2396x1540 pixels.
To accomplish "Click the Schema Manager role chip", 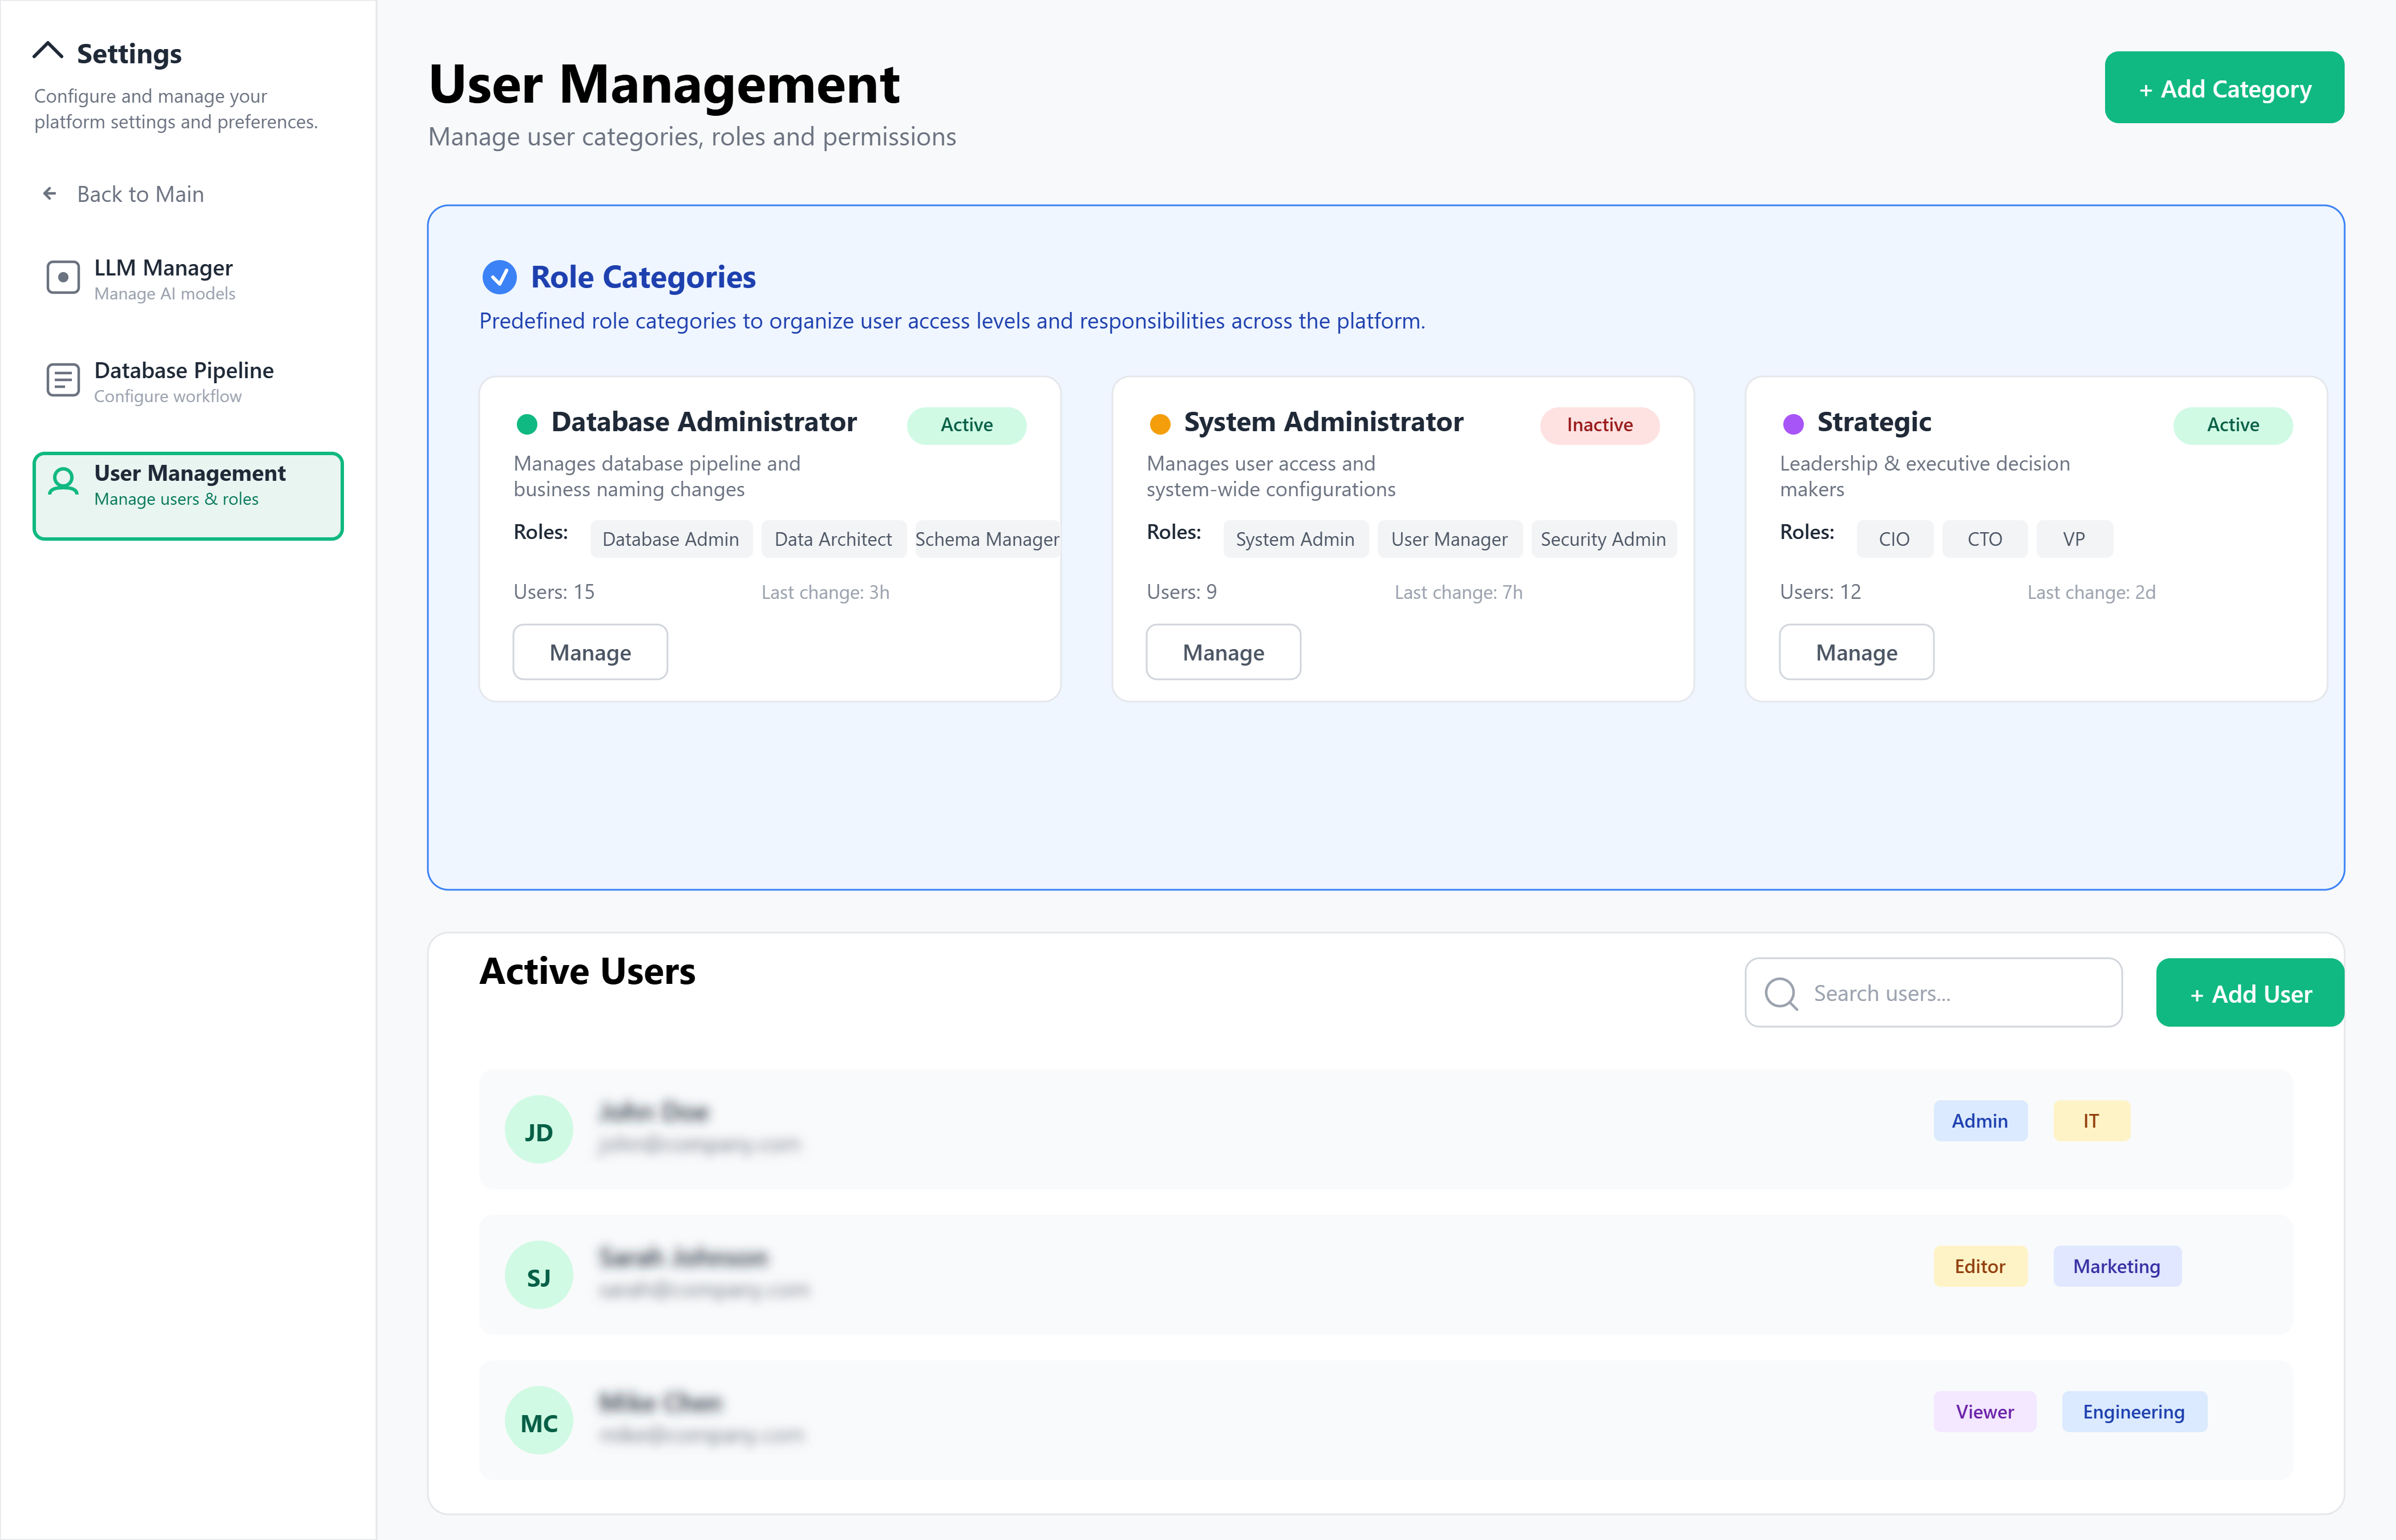I will point(987,540).
